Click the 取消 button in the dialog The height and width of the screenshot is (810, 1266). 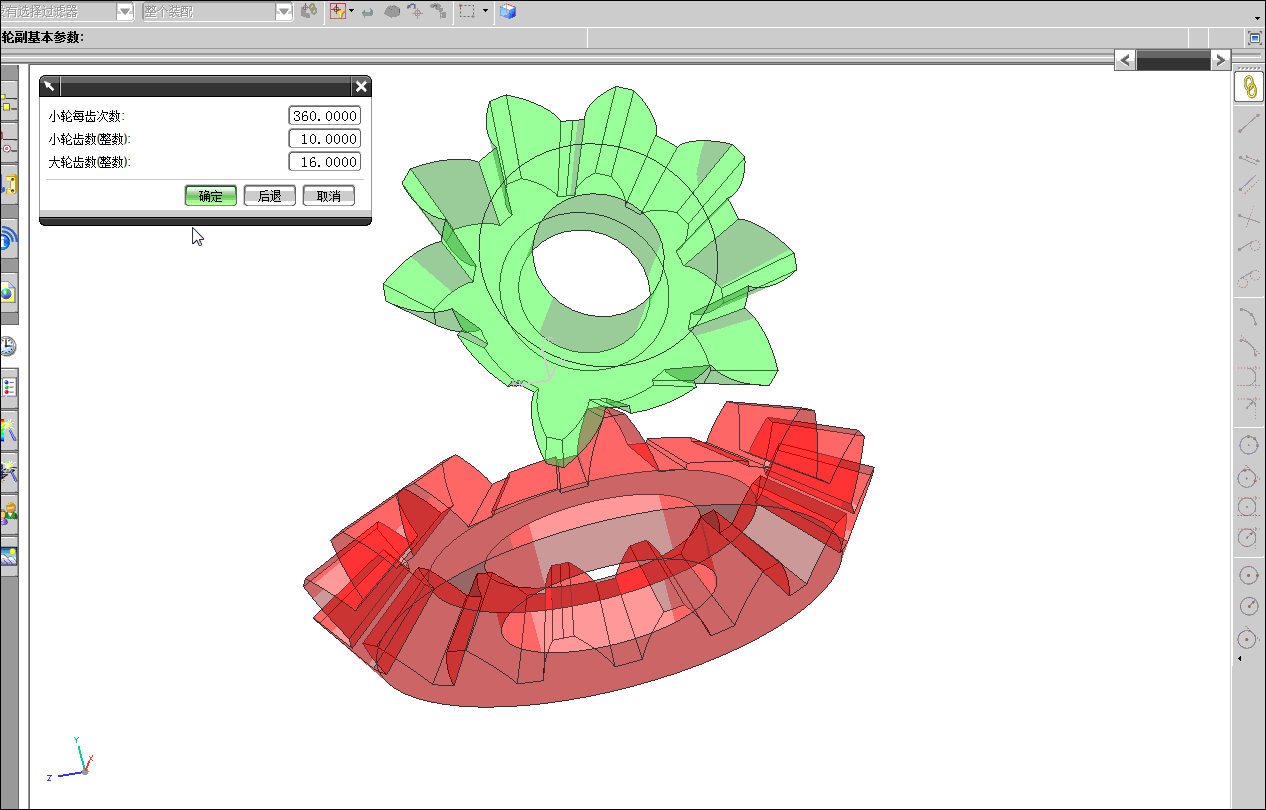click(329, 196)
